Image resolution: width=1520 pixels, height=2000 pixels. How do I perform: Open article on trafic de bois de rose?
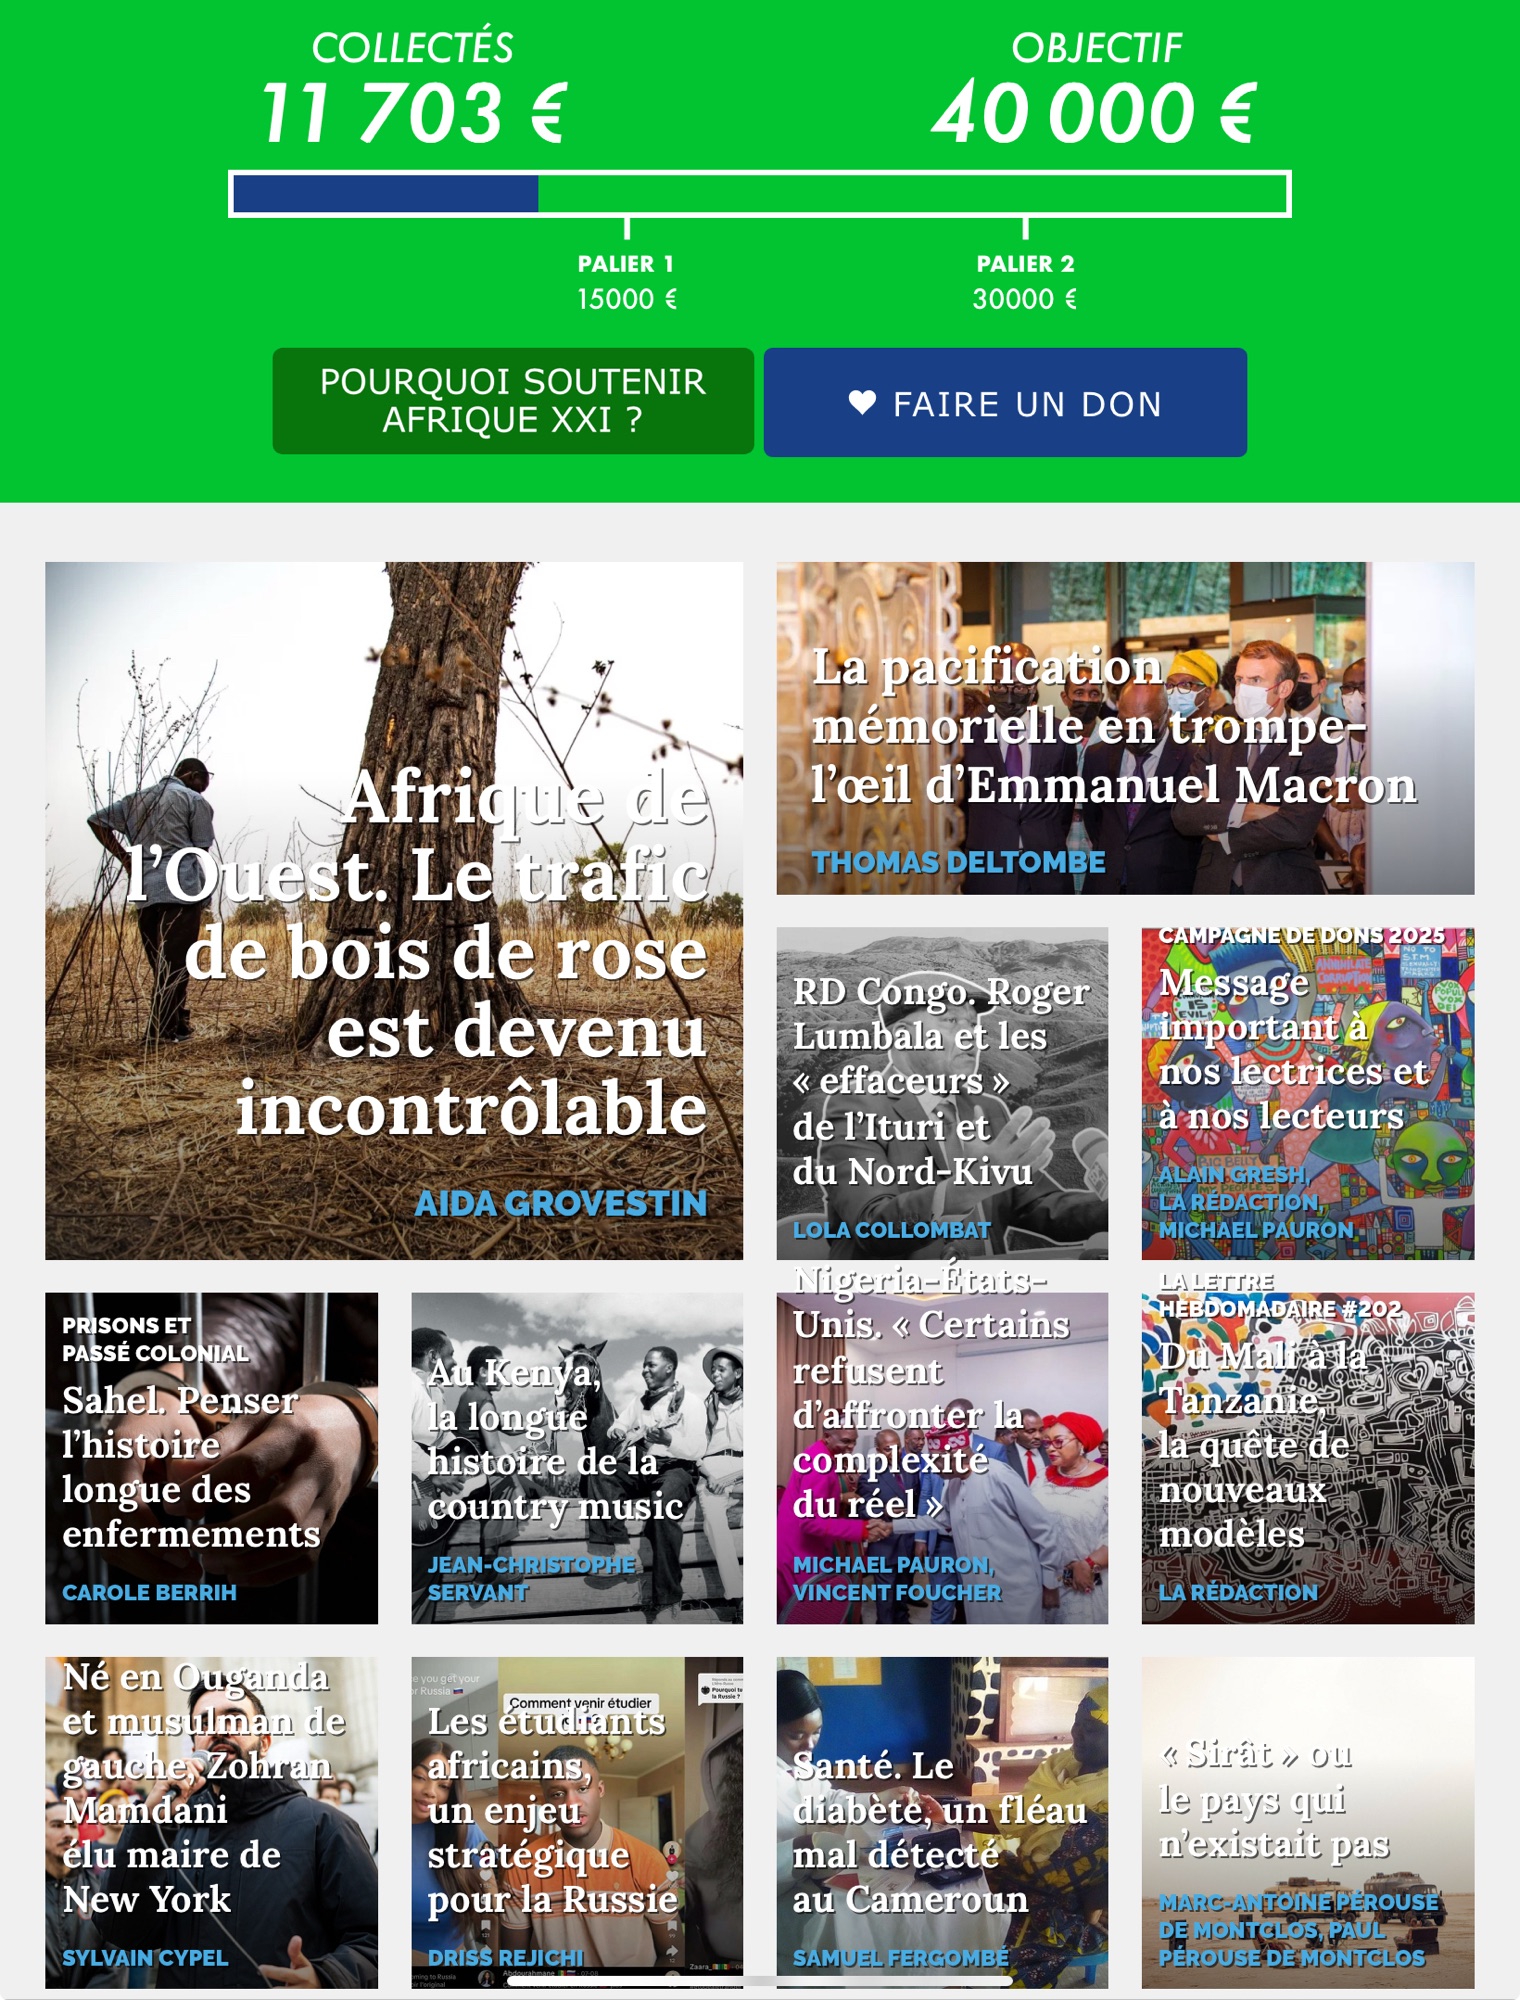(394, 910)
